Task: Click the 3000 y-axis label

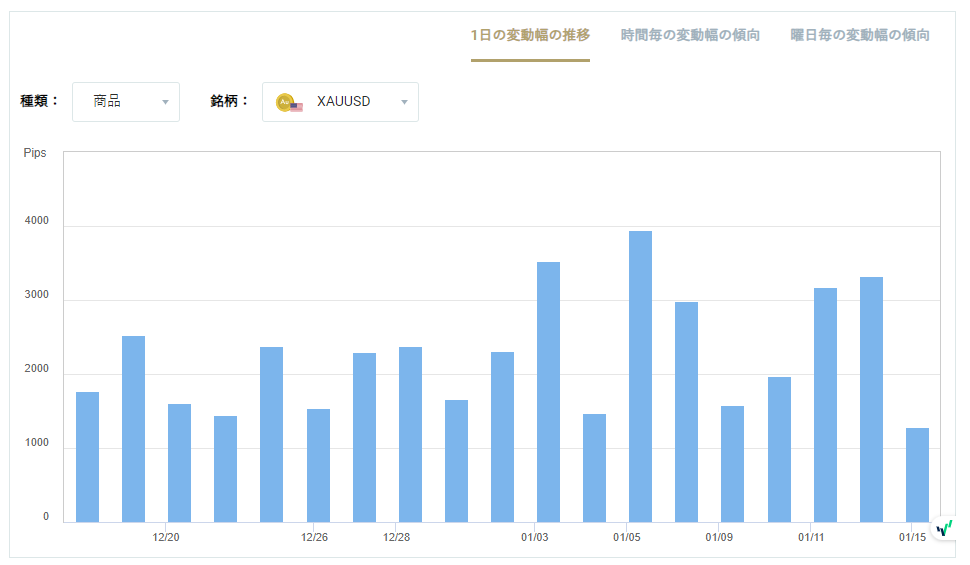Action: pyautogui.click(x=36, y=295)
